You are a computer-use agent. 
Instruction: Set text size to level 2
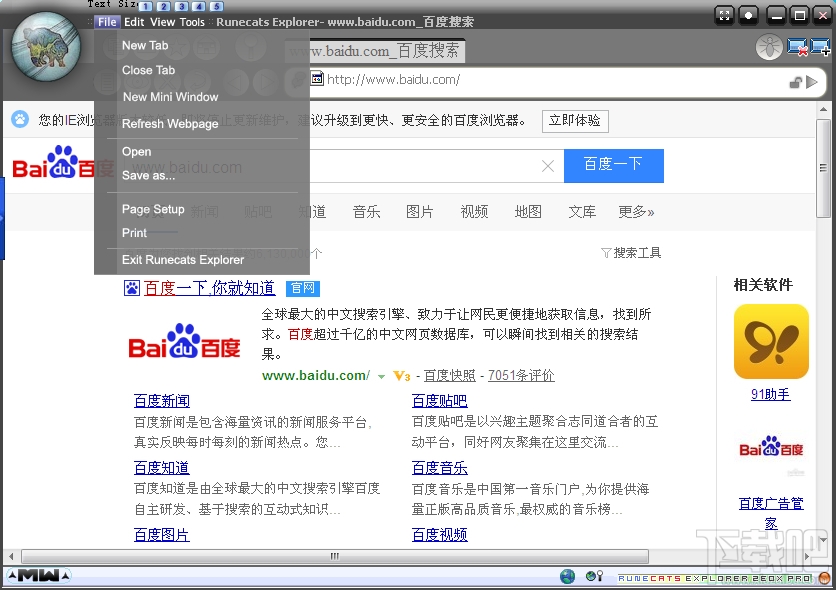click(x=164, y=6)
